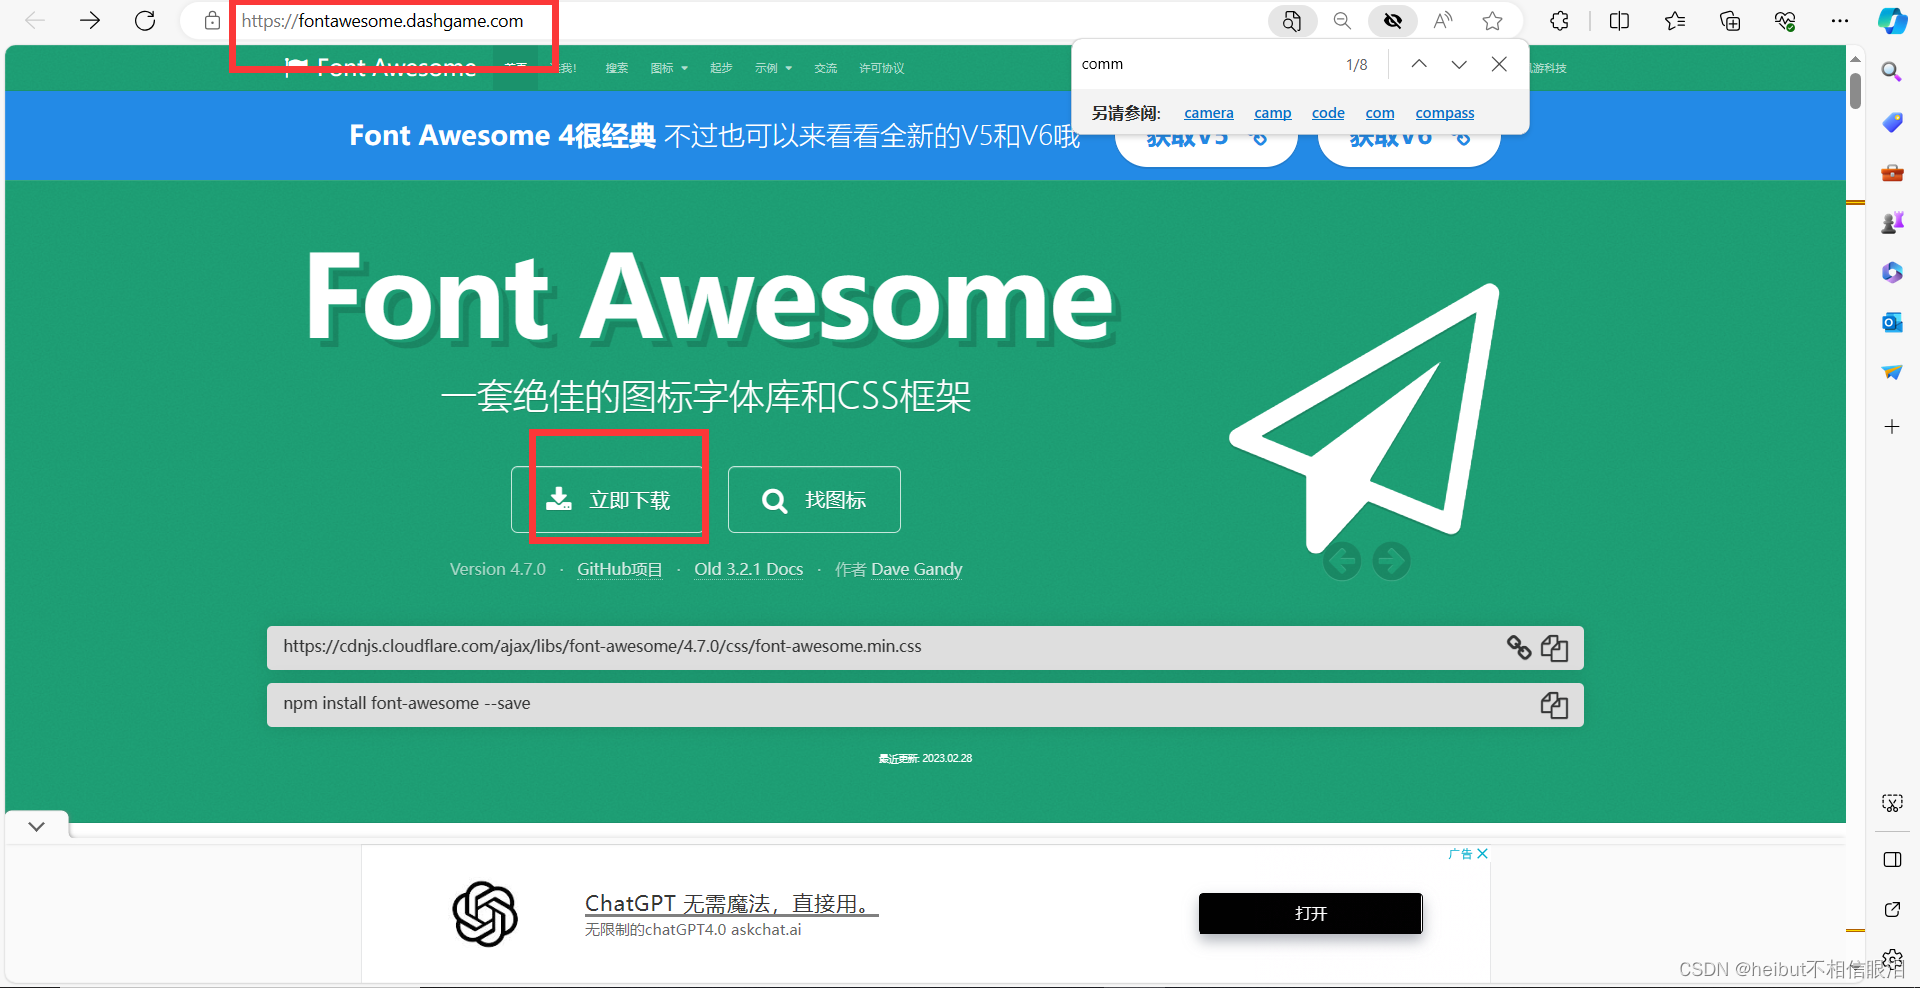Open the Favorites list icon

click(x=1675, y=21)
